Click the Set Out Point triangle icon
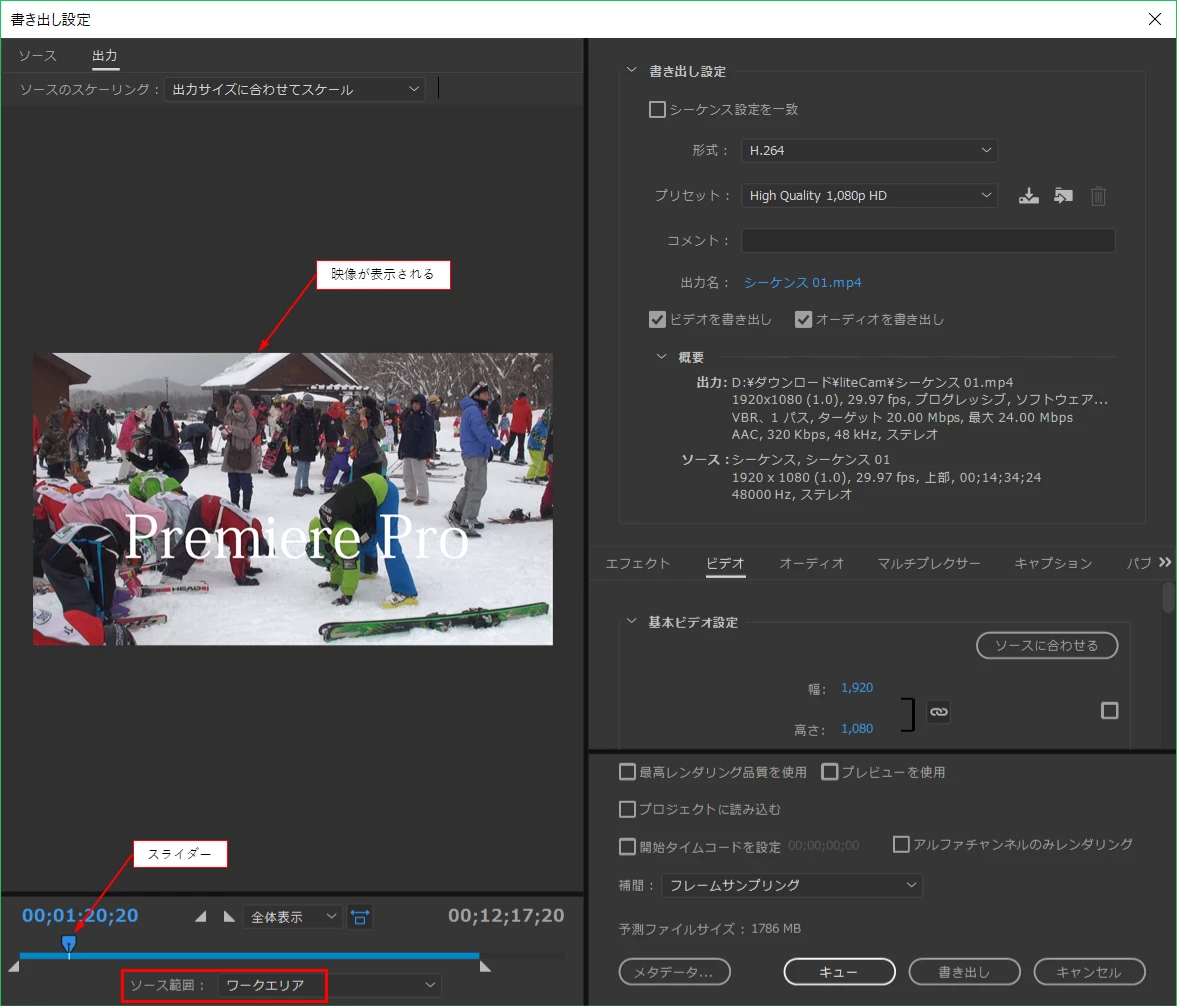Viewport: 1177px width, 1006px height. (229, 917)
